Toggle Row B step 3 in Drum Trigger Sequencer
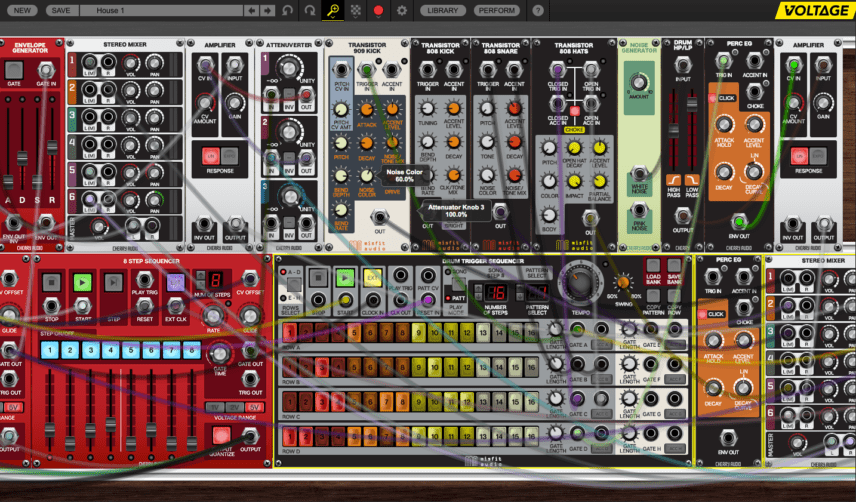Image resolution: width=856 pixels, height=502 pixels. click(322, 367)
